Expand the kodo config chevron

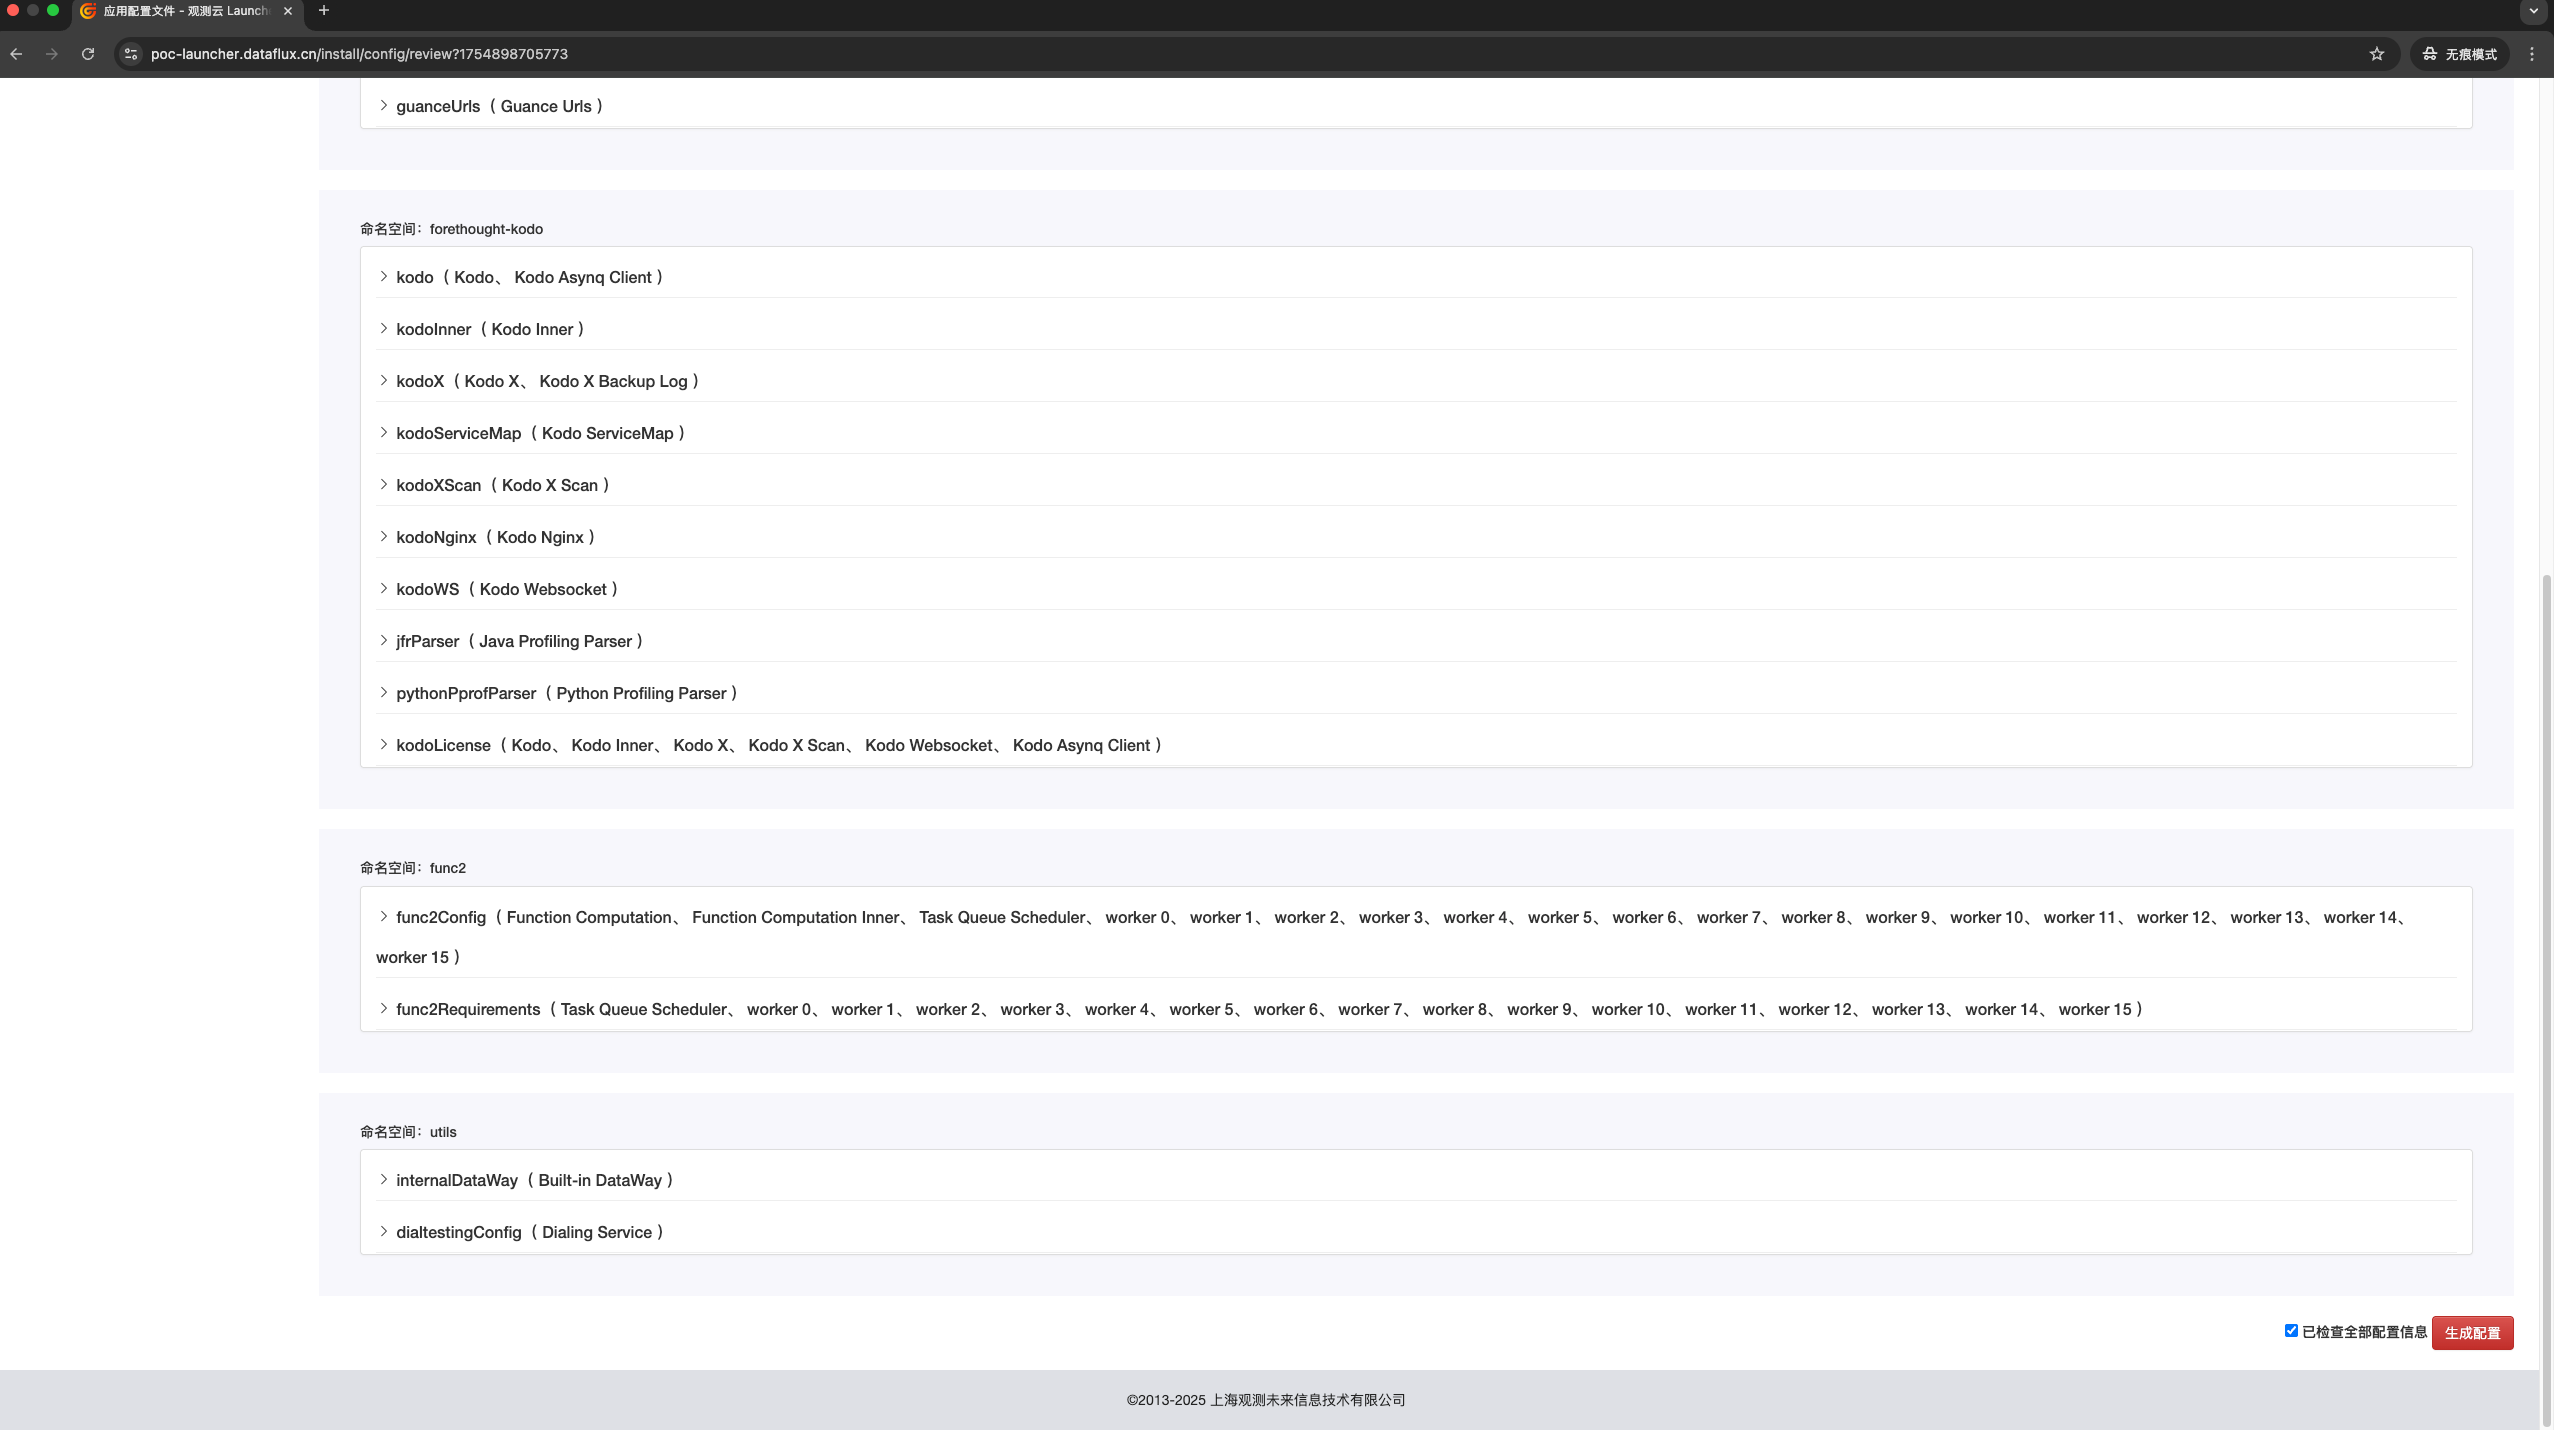(x=383, y=276)
